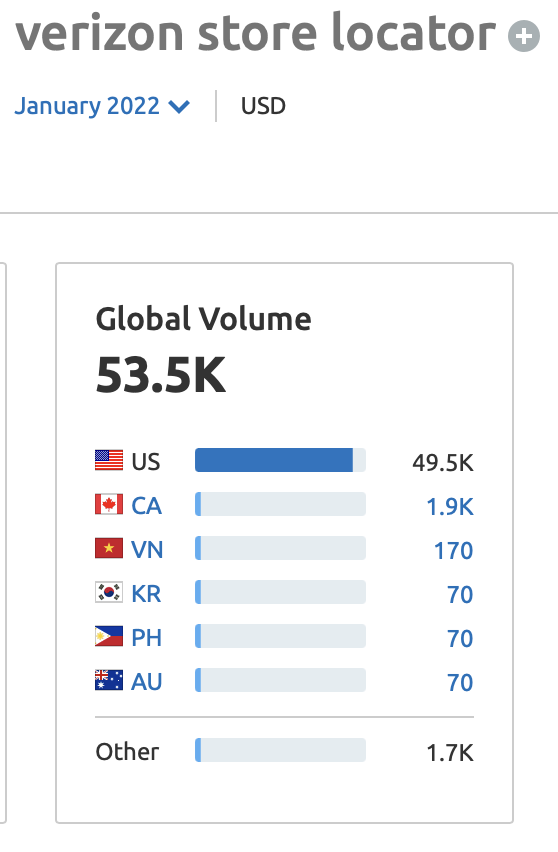Click the 170 volume value for Vietnam
Image resolution: width=558 pixels, height=852 pixels.
(x=454, y=551)
